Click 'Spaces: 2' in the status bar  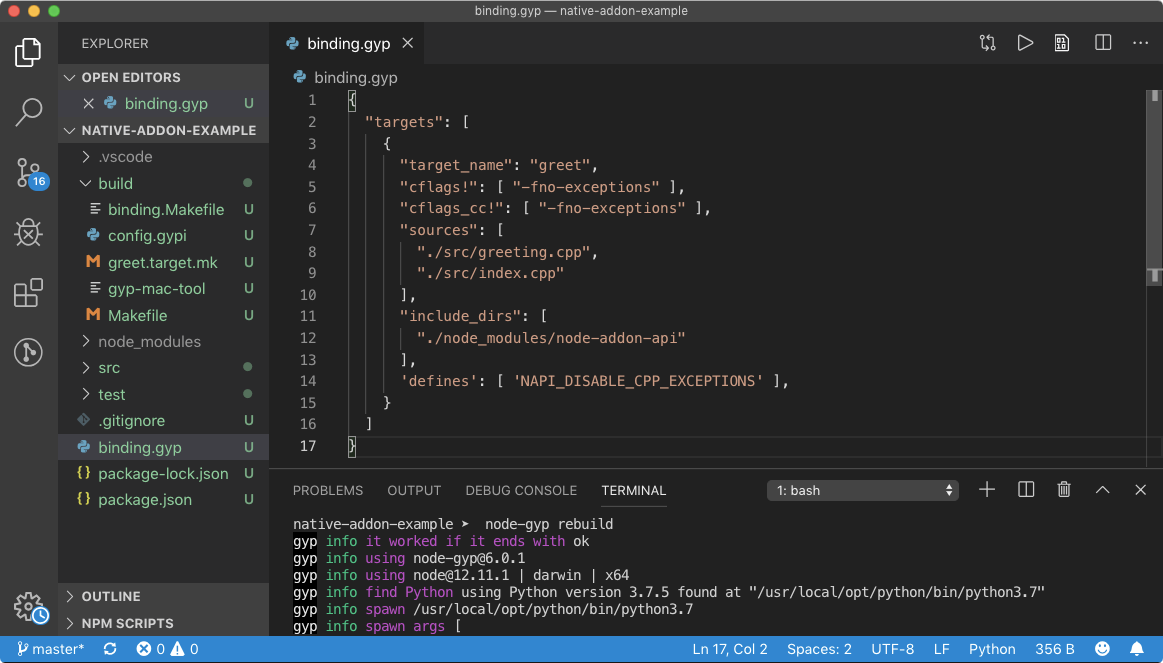pyautogui.click(x=819, y=648)
